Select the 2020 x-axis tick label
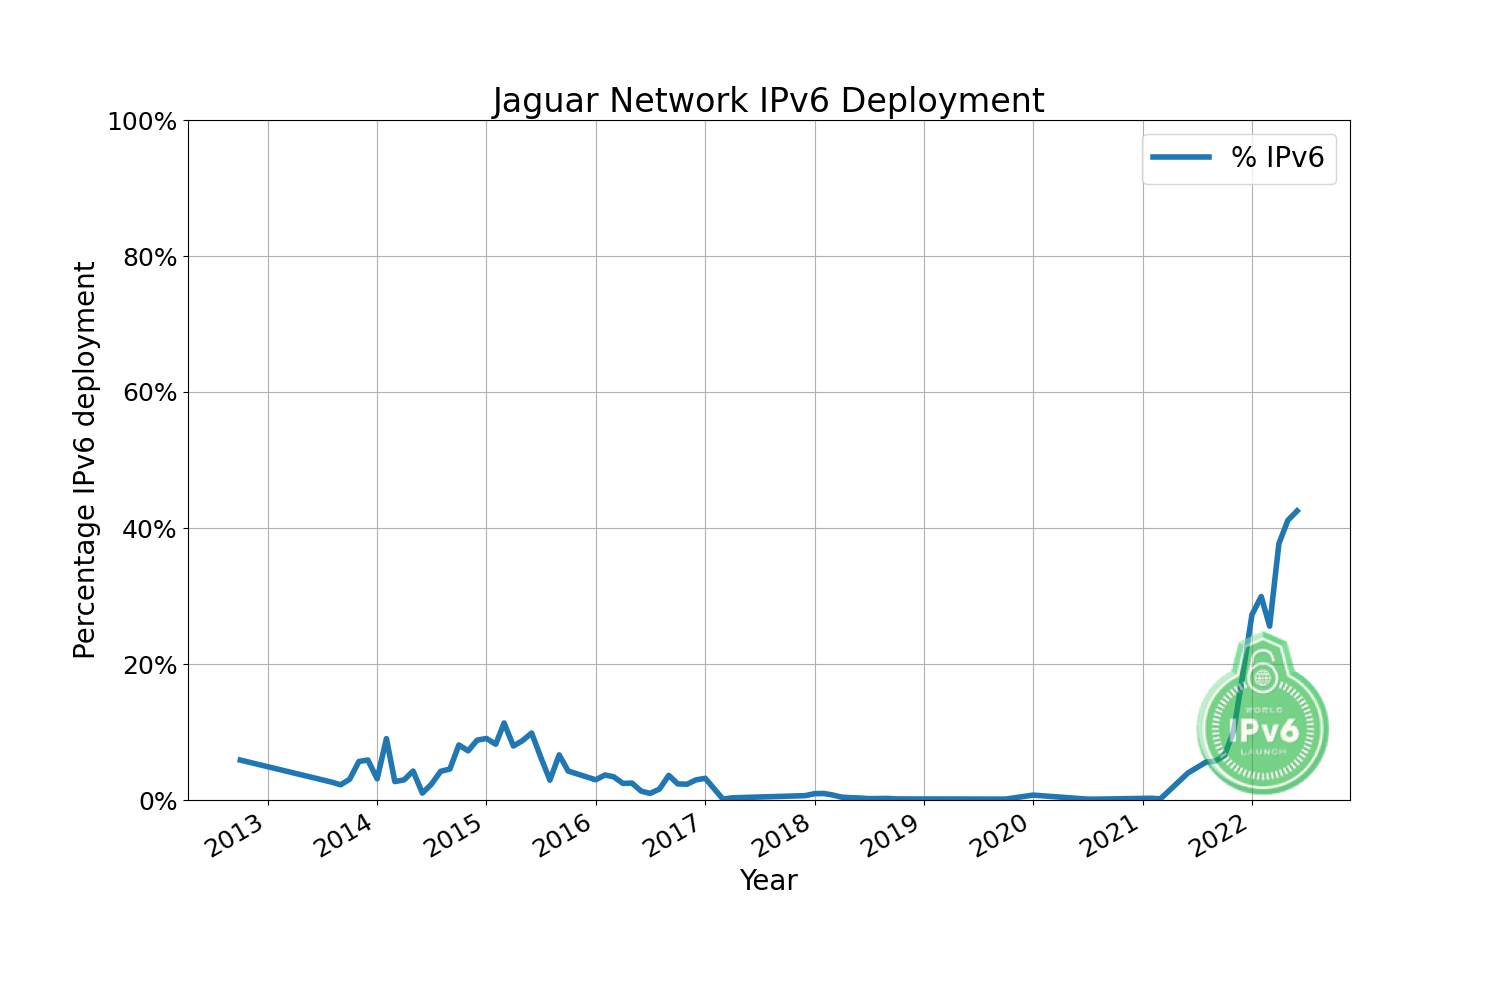The image size is (1500, 1000). [1004, 836]
